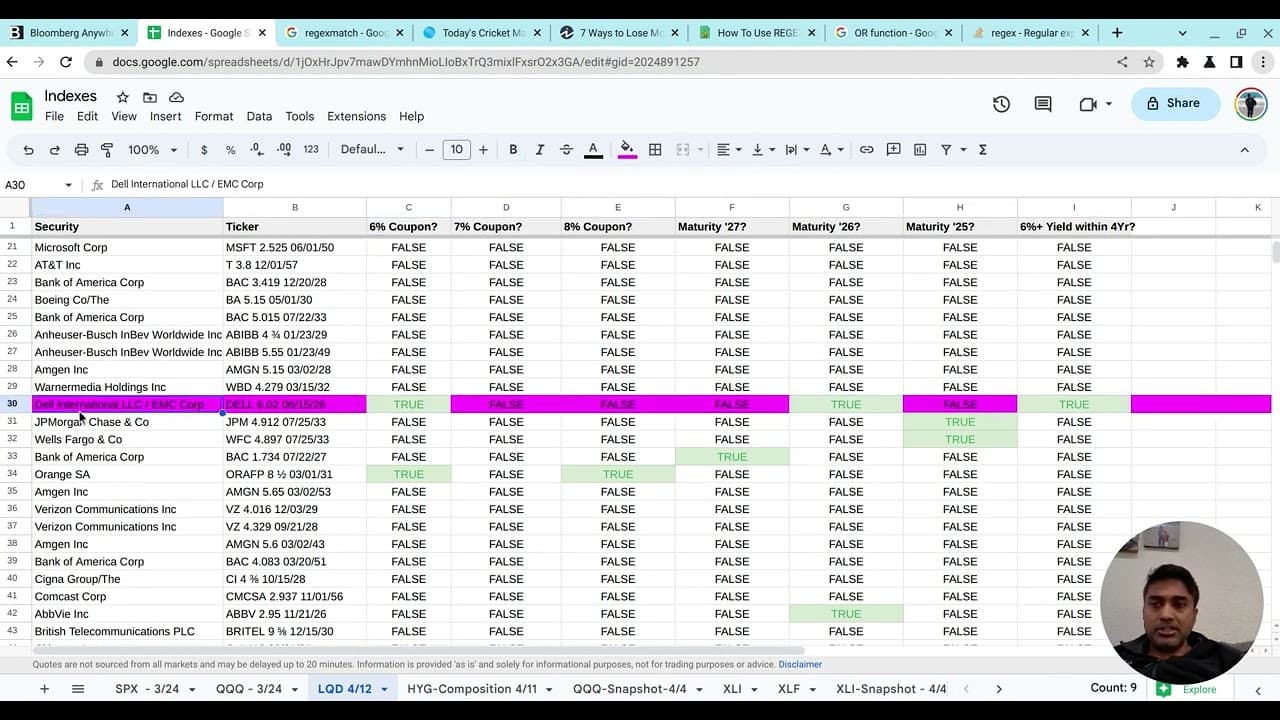Image resolution: width=1280 pixels, height=720 pixels.
Task: Print the spreadsheet
Action: 81,150
